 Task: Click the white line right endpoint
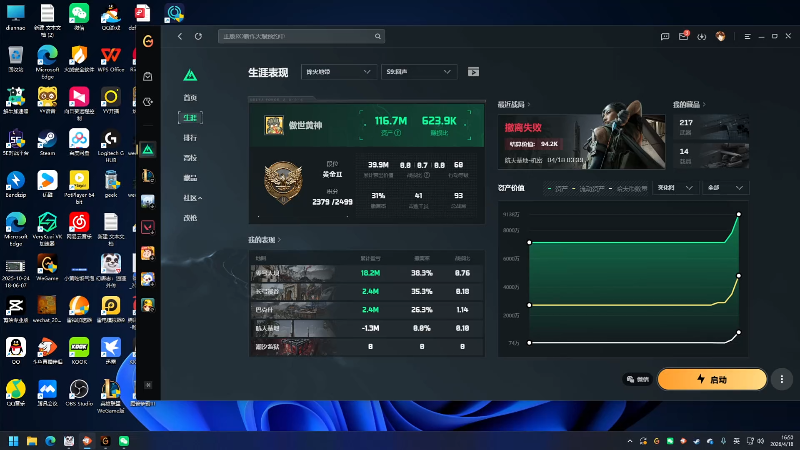pyautogui.click(x=739, y=332)
